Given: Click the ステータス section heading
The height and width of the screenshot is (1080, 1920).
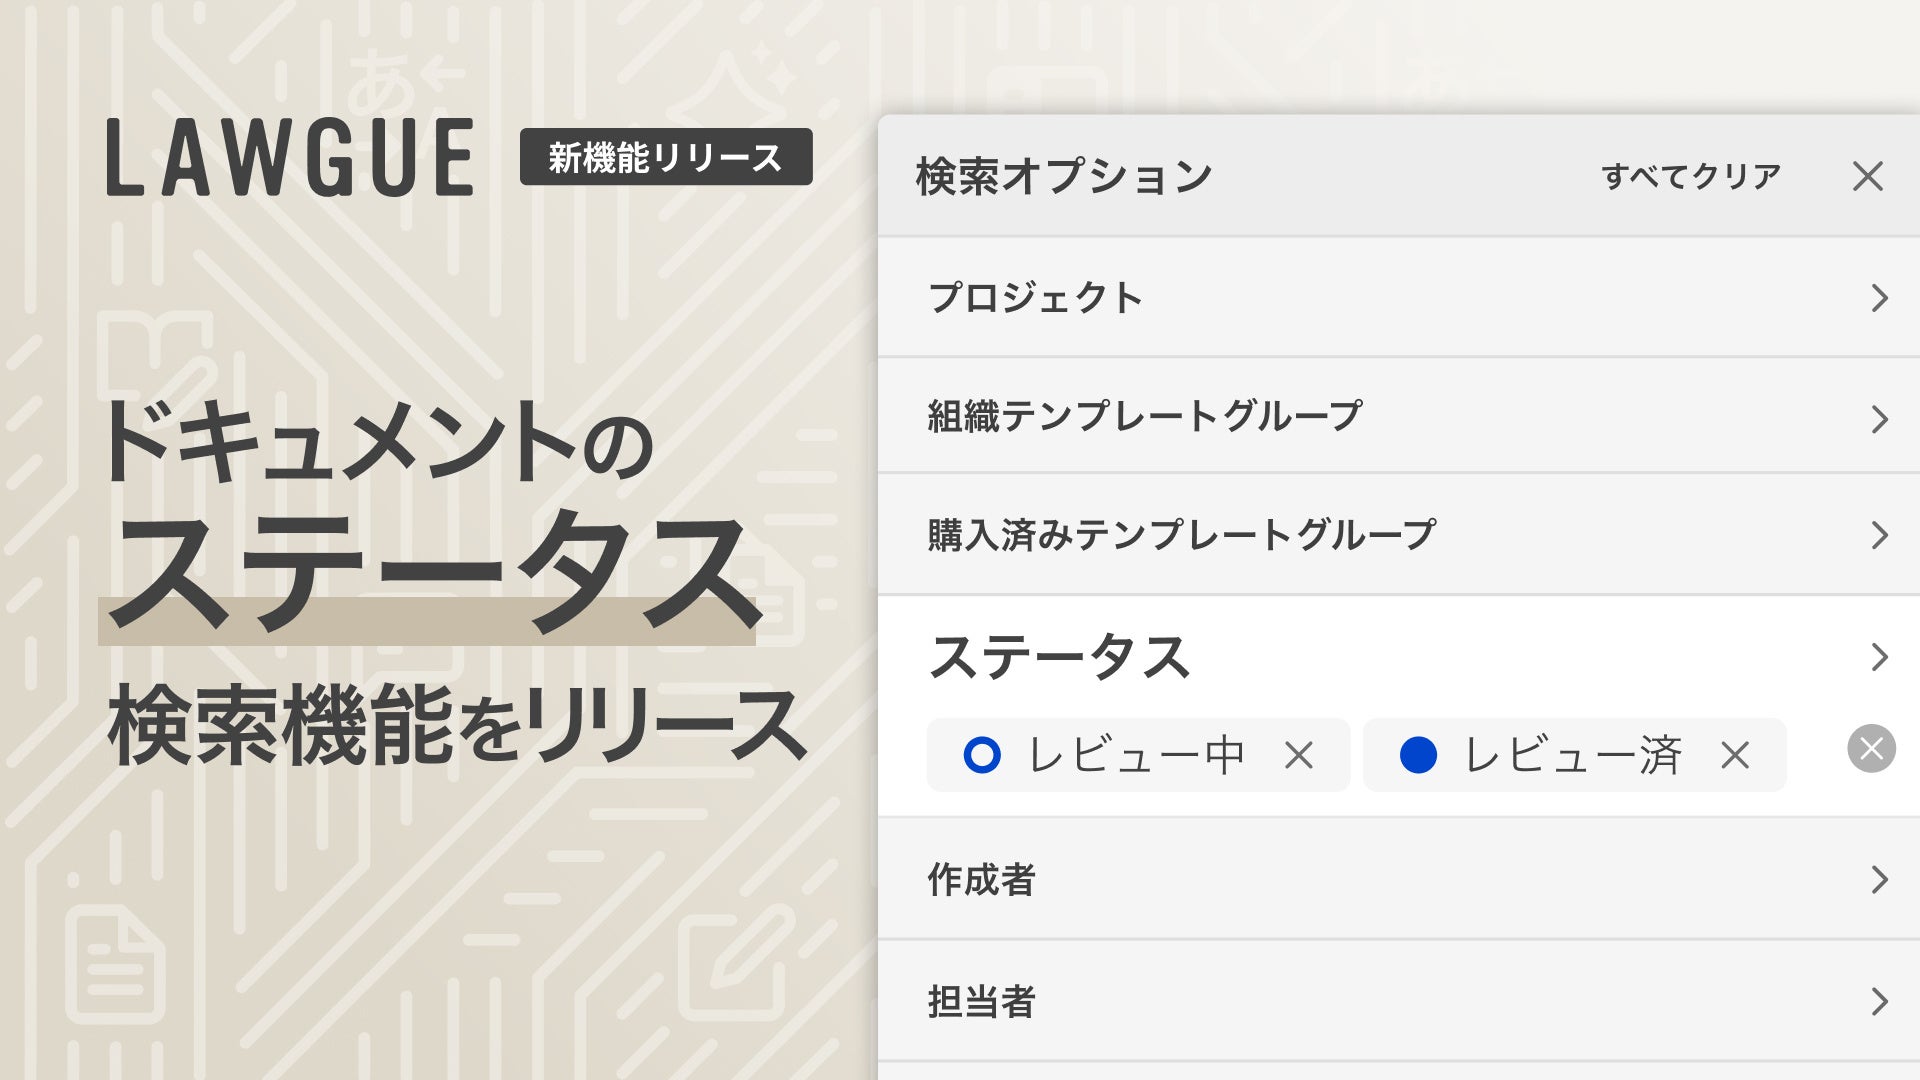Looking at the screenshot, I should (1059, 658).
